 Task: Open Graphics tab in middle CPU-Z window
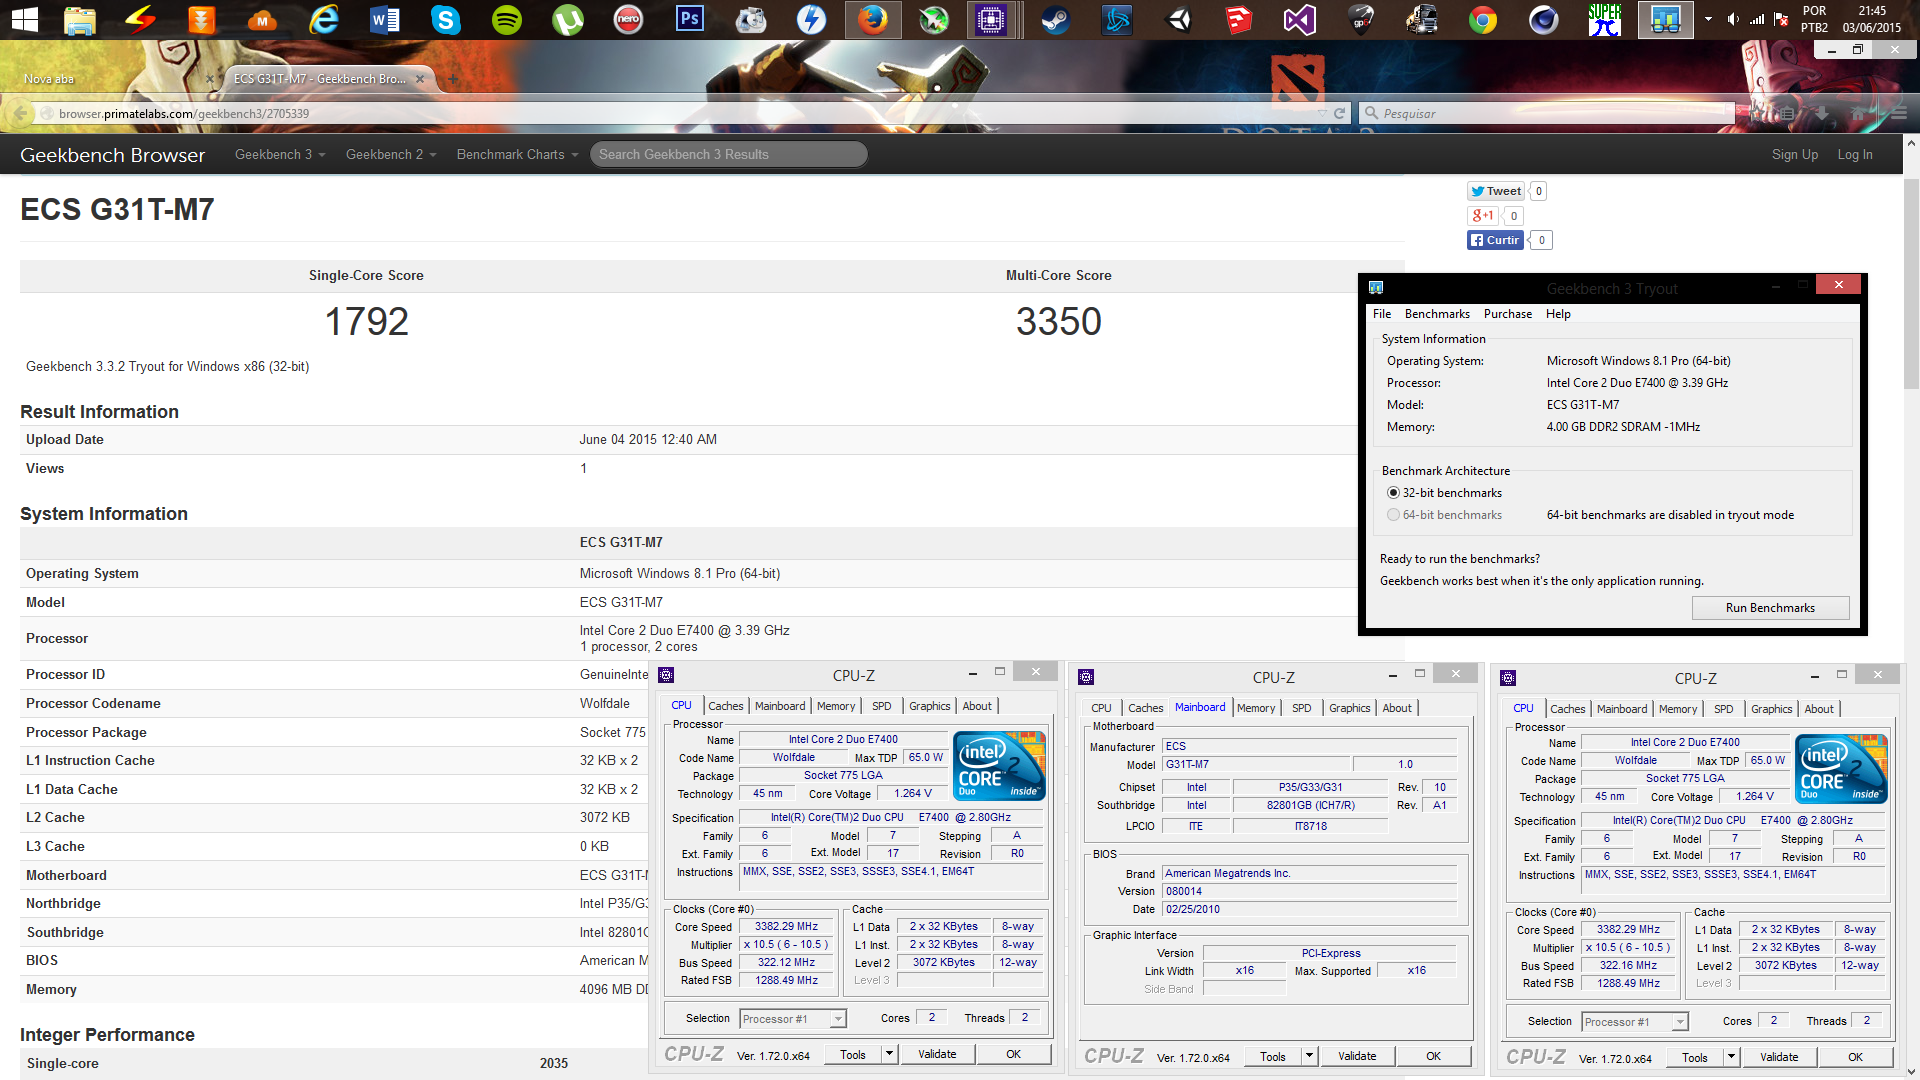point(1350,708)
